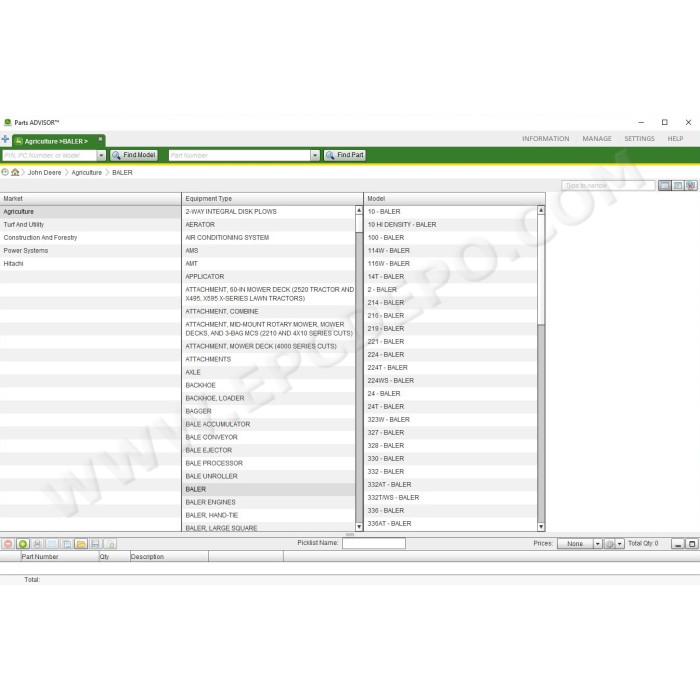Click Model list scrollbar up arrow
This screenshot has height=700, width=700.
tap(541, 210)
